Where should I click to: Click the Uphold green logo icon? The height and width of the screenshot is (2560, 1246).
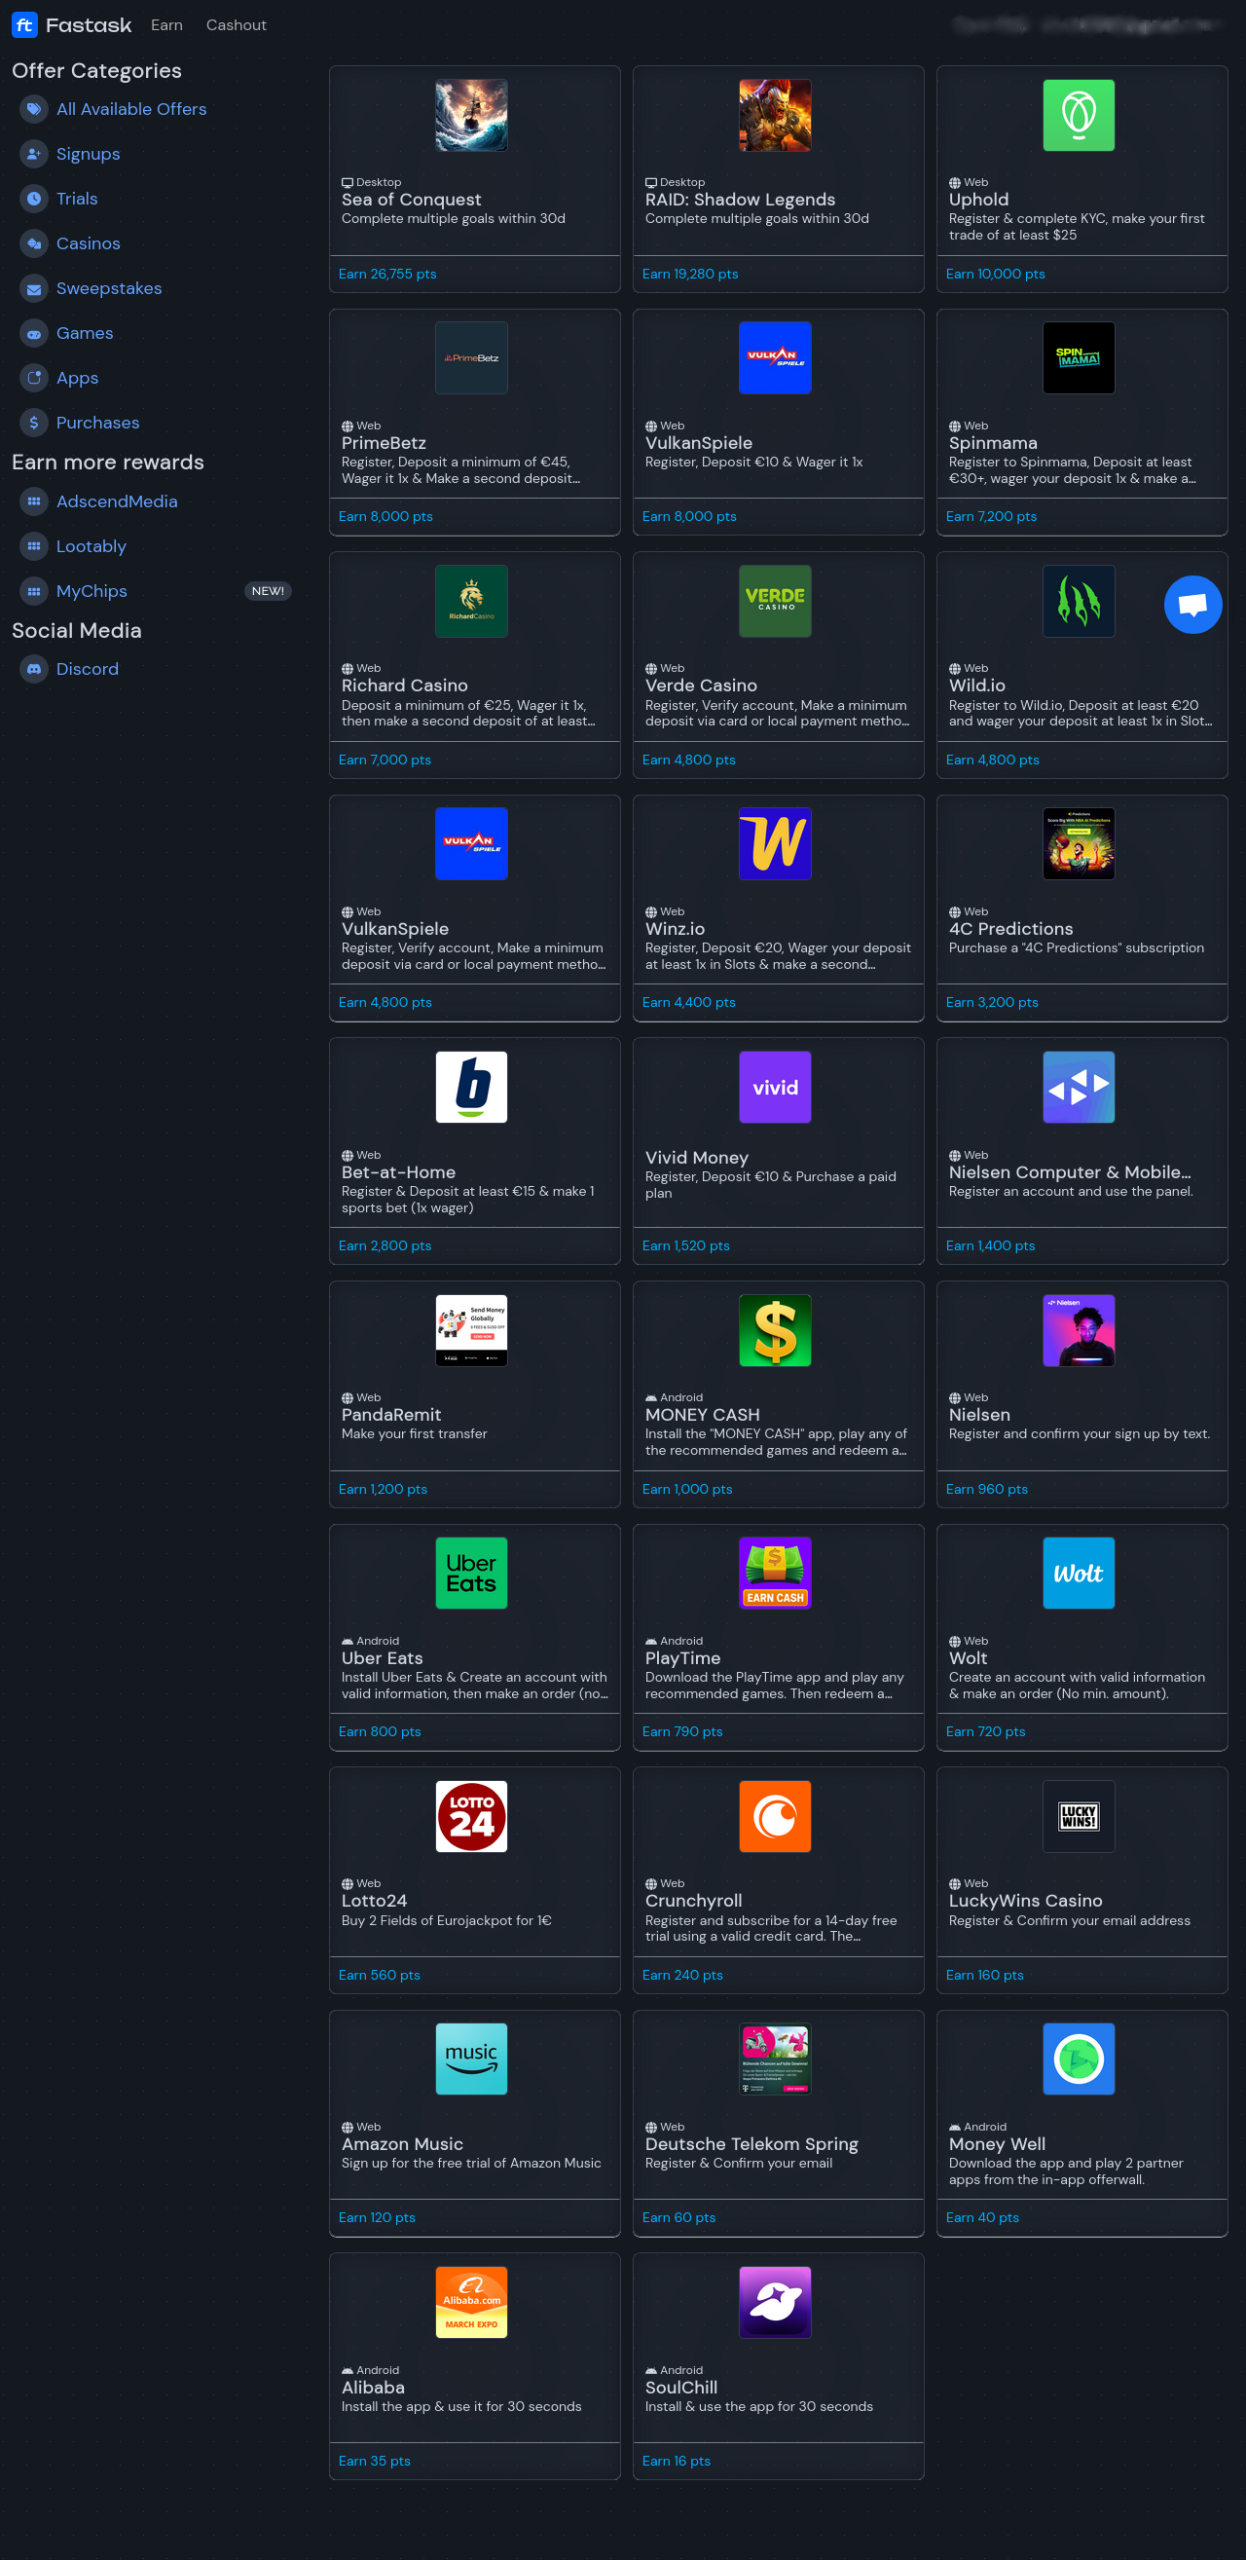click(1079, 115)
